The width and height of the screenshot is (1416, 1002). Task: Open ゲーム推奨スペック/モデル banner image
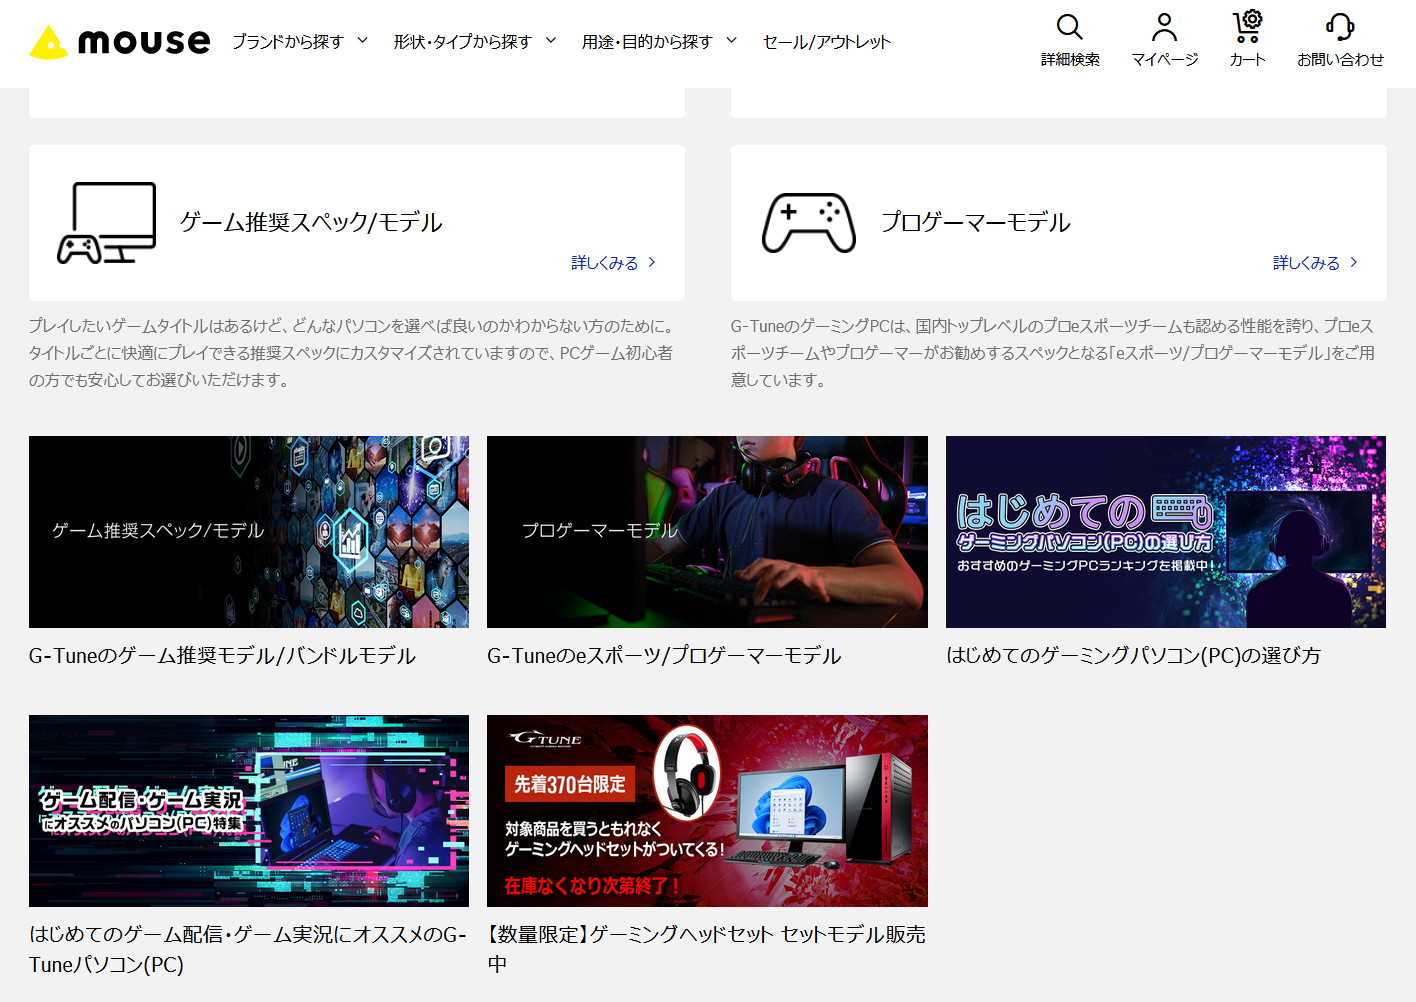click(x=249, y=532)
